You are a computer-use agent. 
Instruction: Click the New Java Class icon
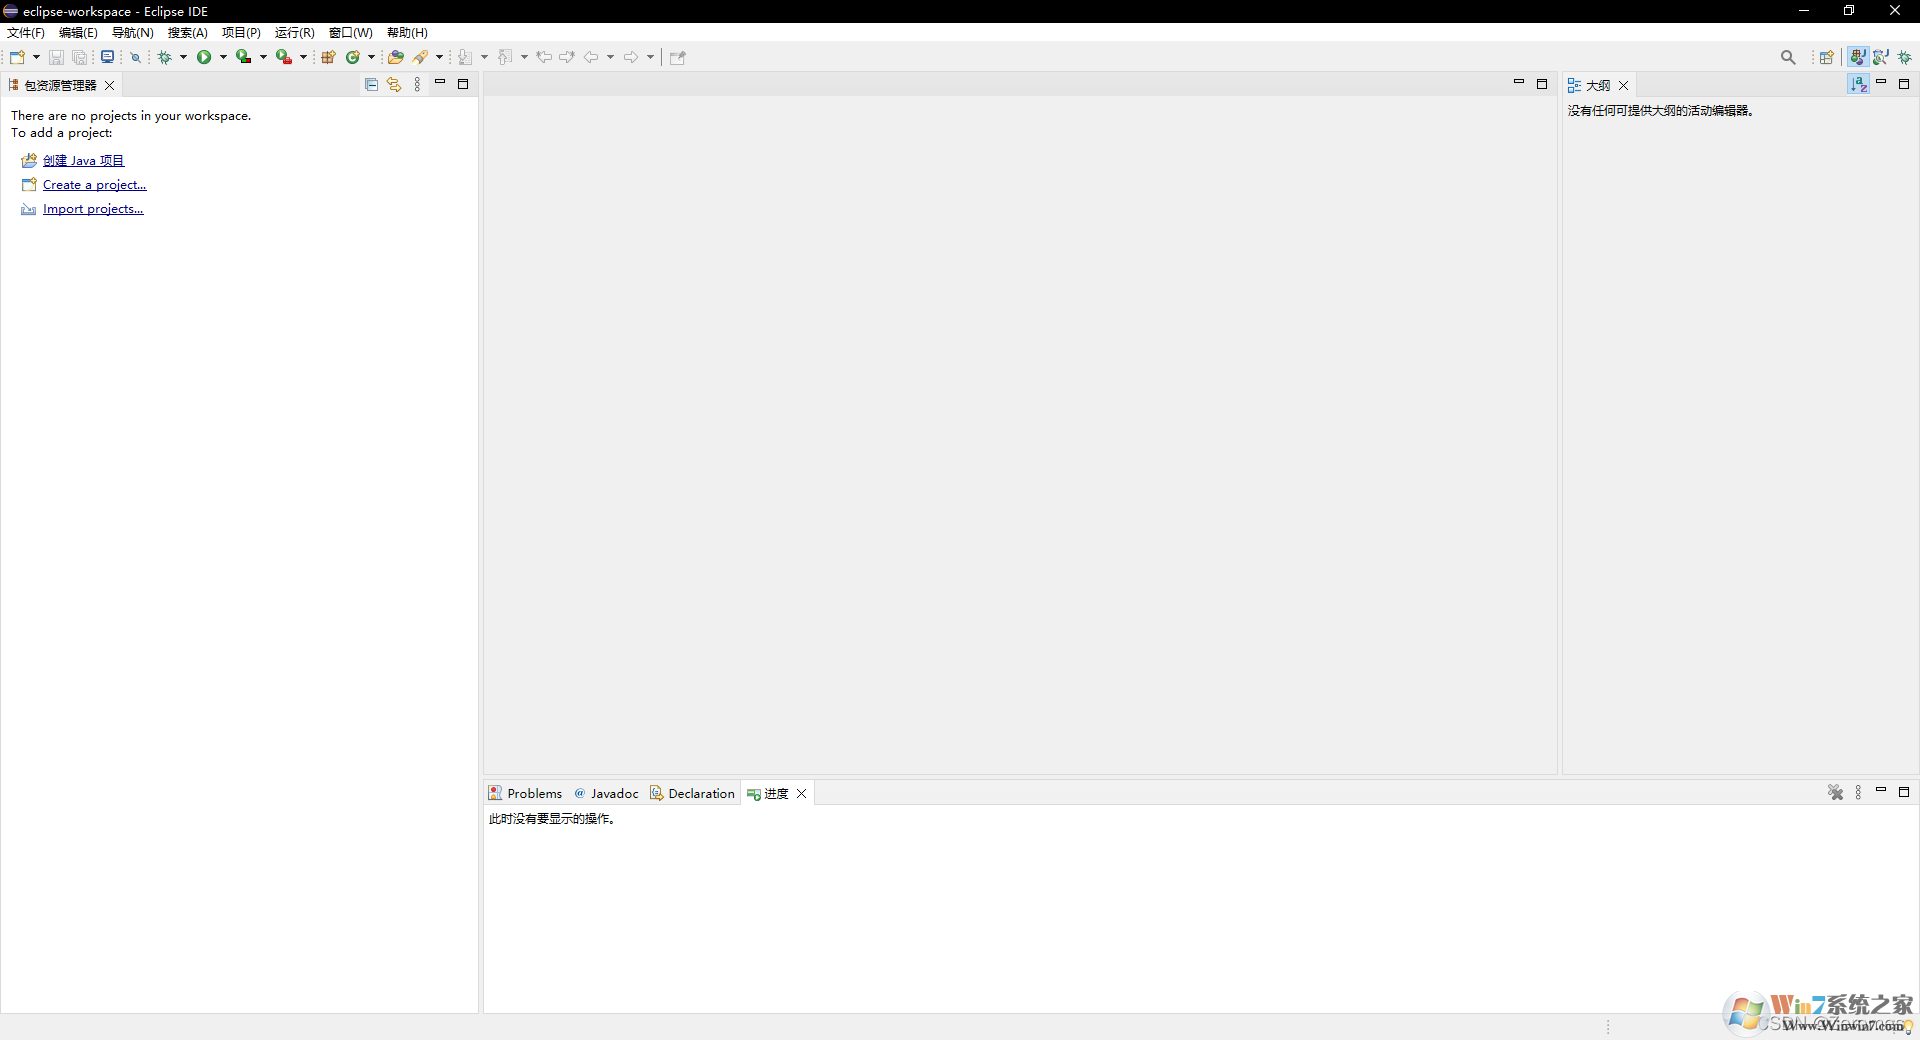(352, 57)
